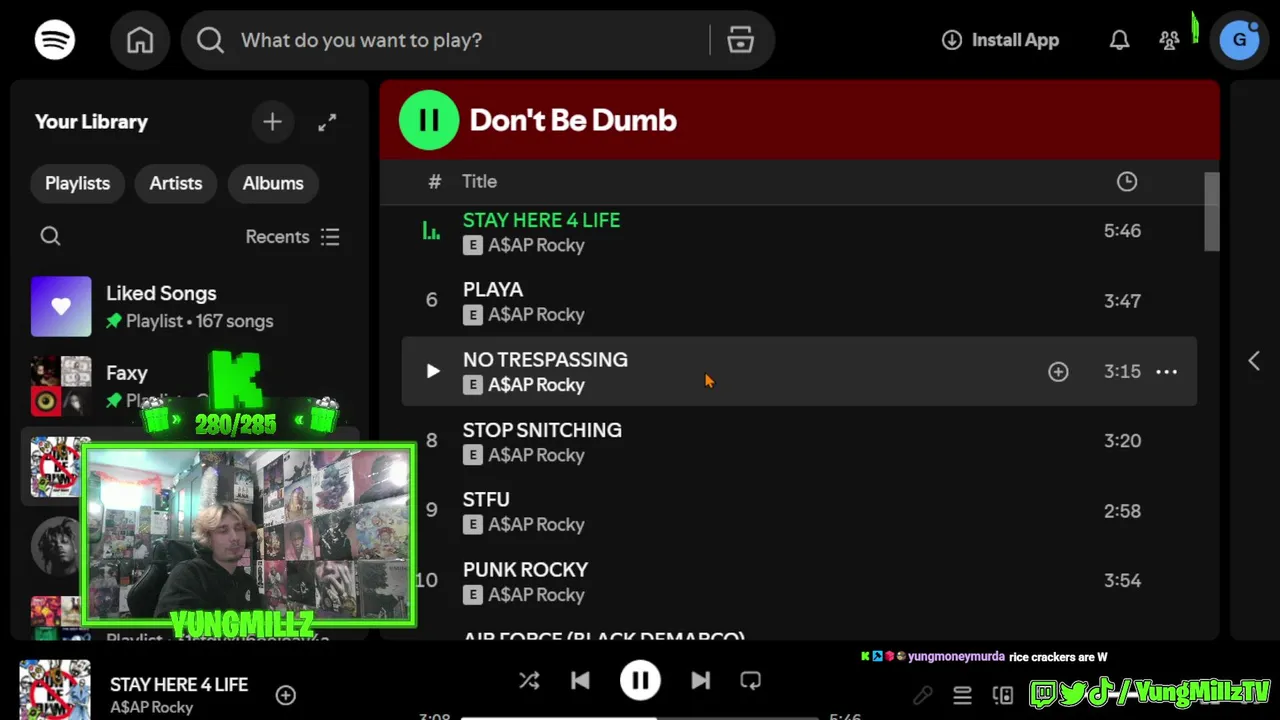Open the G profile avatar menu
The image size is (1280, 720).
tap(1240, 40)
